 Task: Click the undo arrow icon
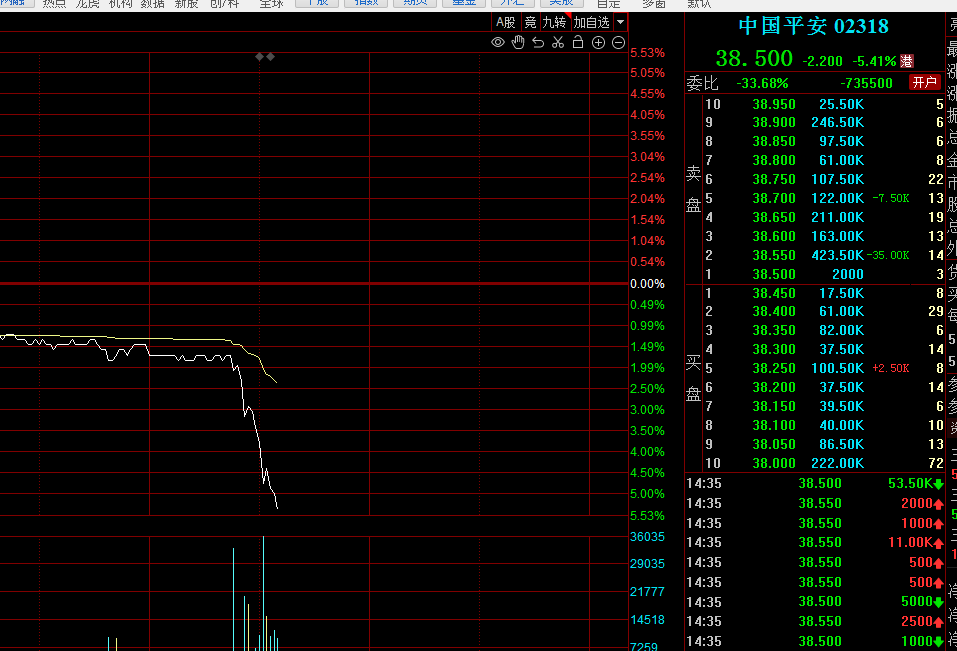(x=538, y=42)
